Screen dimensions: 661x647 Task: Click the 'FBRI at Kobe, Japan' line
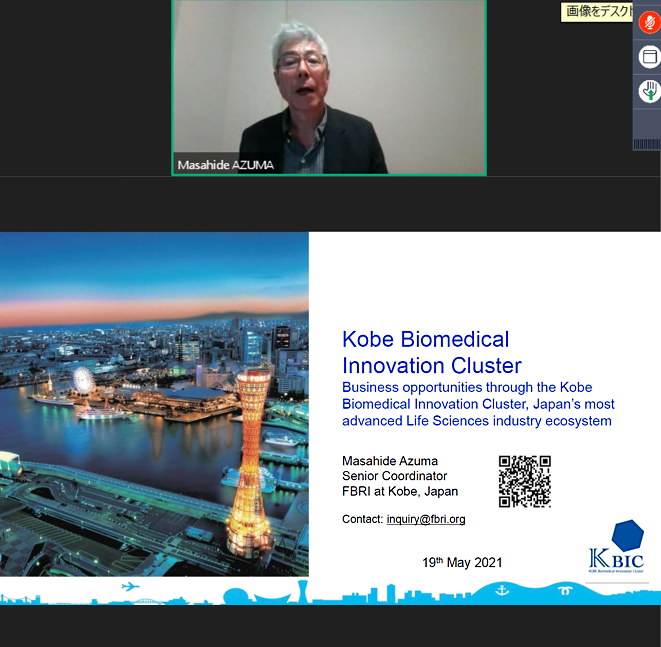pyautogui.click(x=400, y=491)
